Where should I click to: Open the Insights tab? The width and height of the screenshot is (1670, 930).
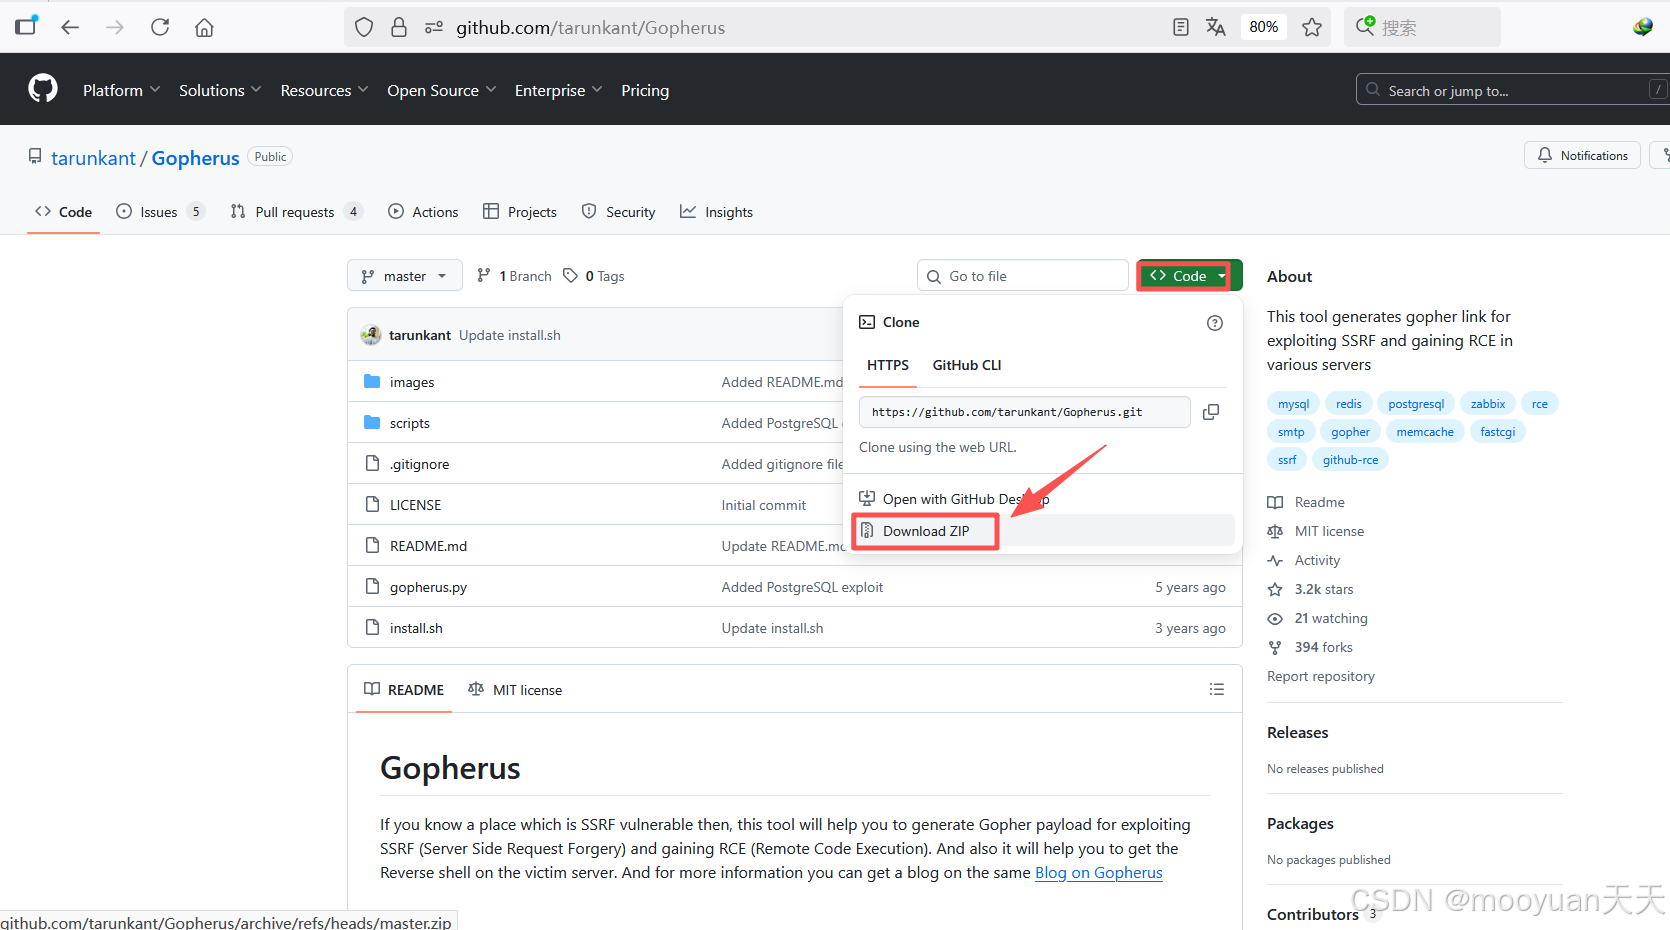point(717,212)
